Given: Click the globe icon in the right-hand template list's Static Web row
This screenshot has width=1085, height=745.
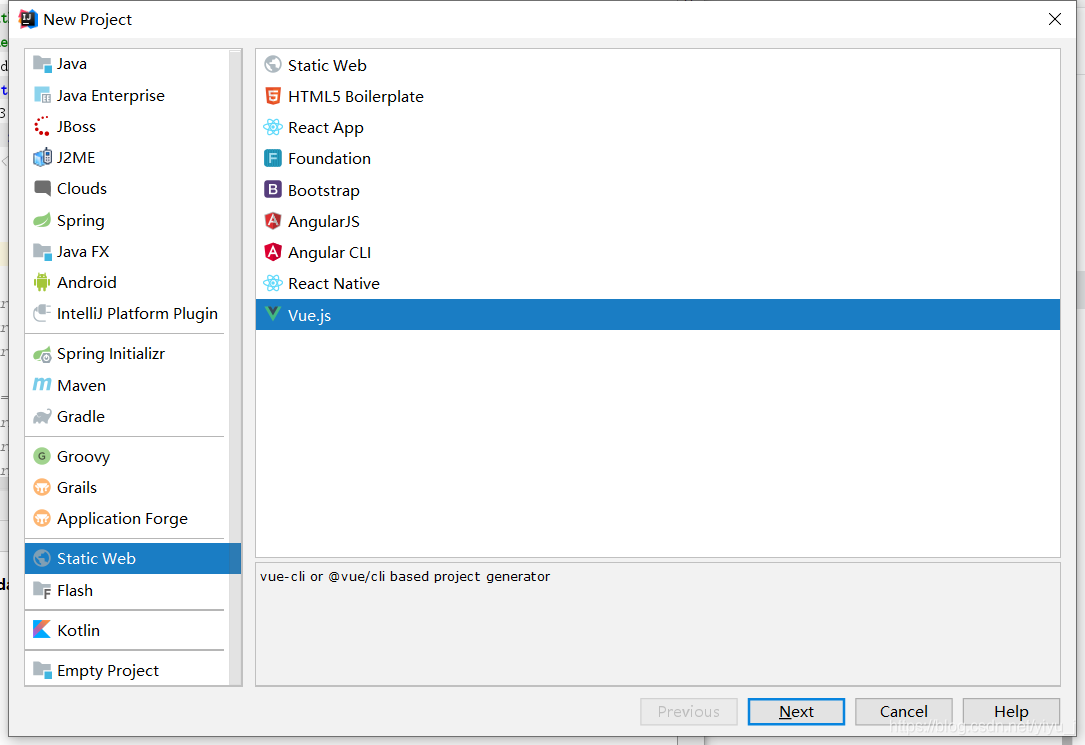Looking at the screenshot, I should pos(273,65).
